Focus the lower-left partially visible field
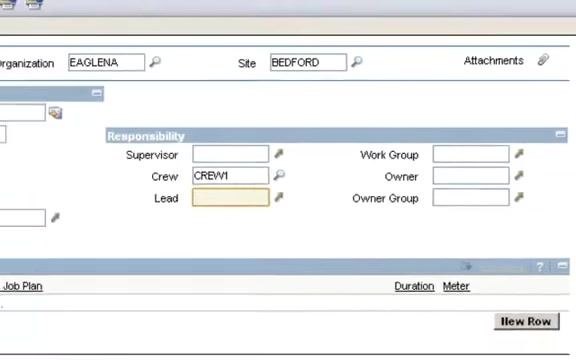 coord(22,218)
